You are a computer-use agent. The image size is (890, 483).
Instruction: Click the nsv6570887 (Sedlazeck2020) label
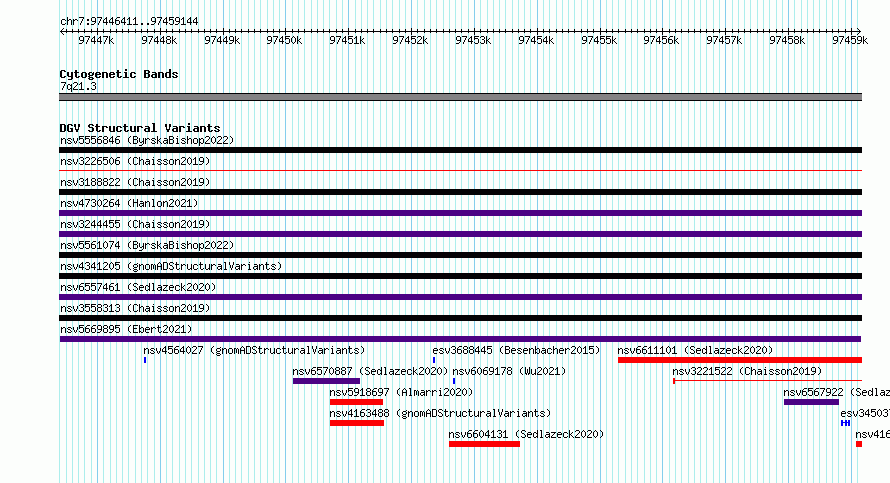(x=370, y=371)
